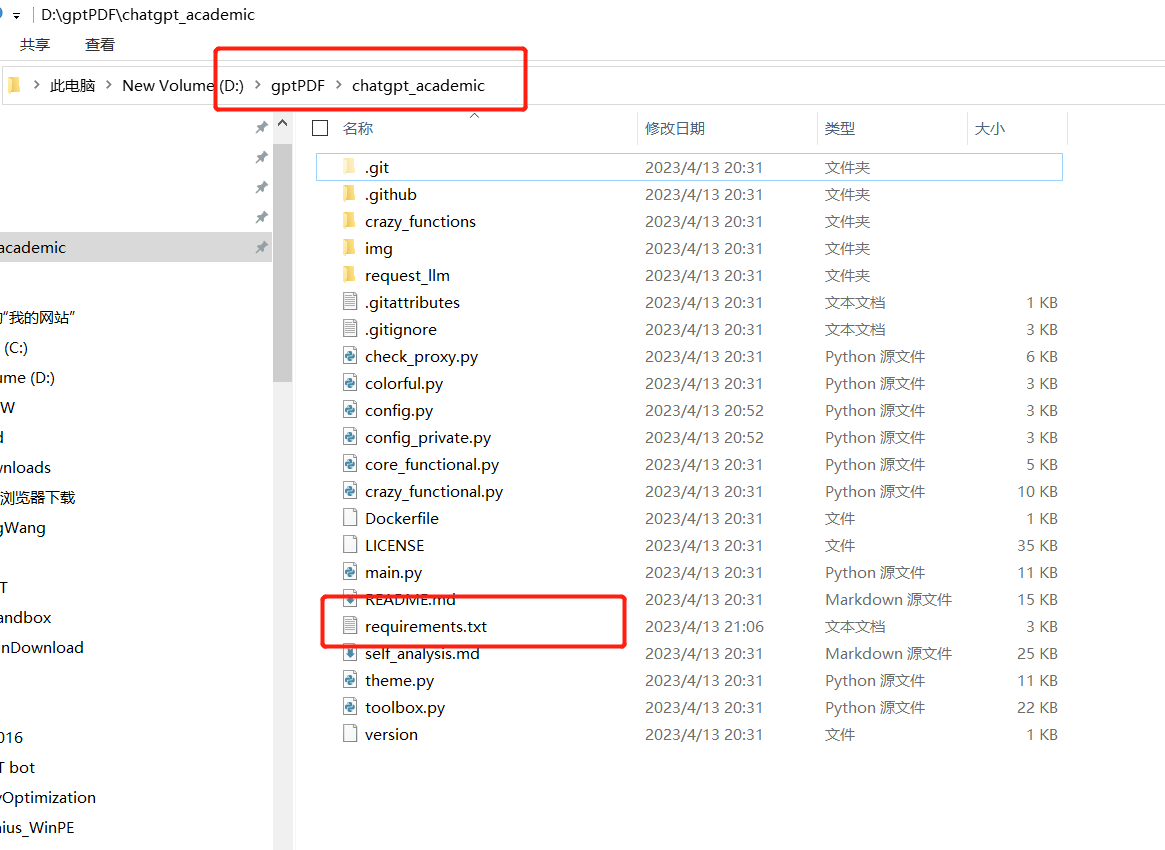Viewport: 1165px width, 850px height.
Task: Open the img folder
Action: click(x=379, y=248)
